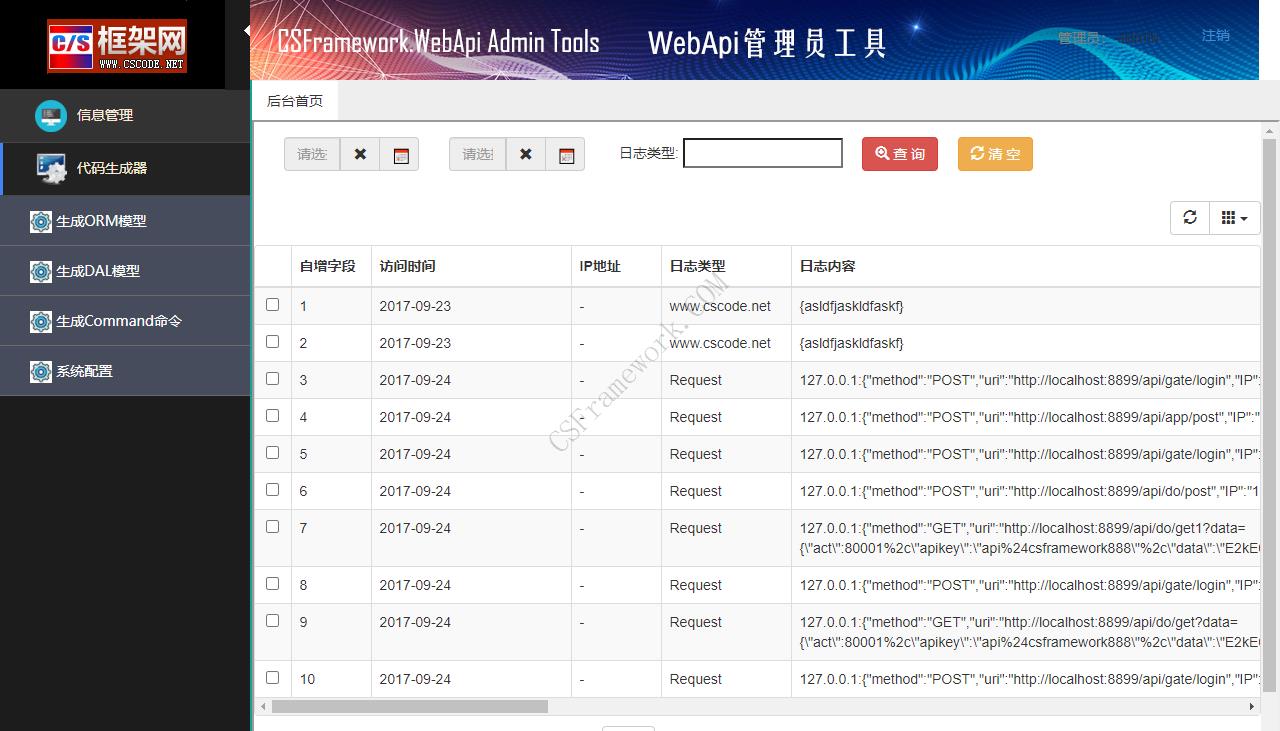Open the 后台首页 tab
1280x731 pixels.
(x=295, y=101)
